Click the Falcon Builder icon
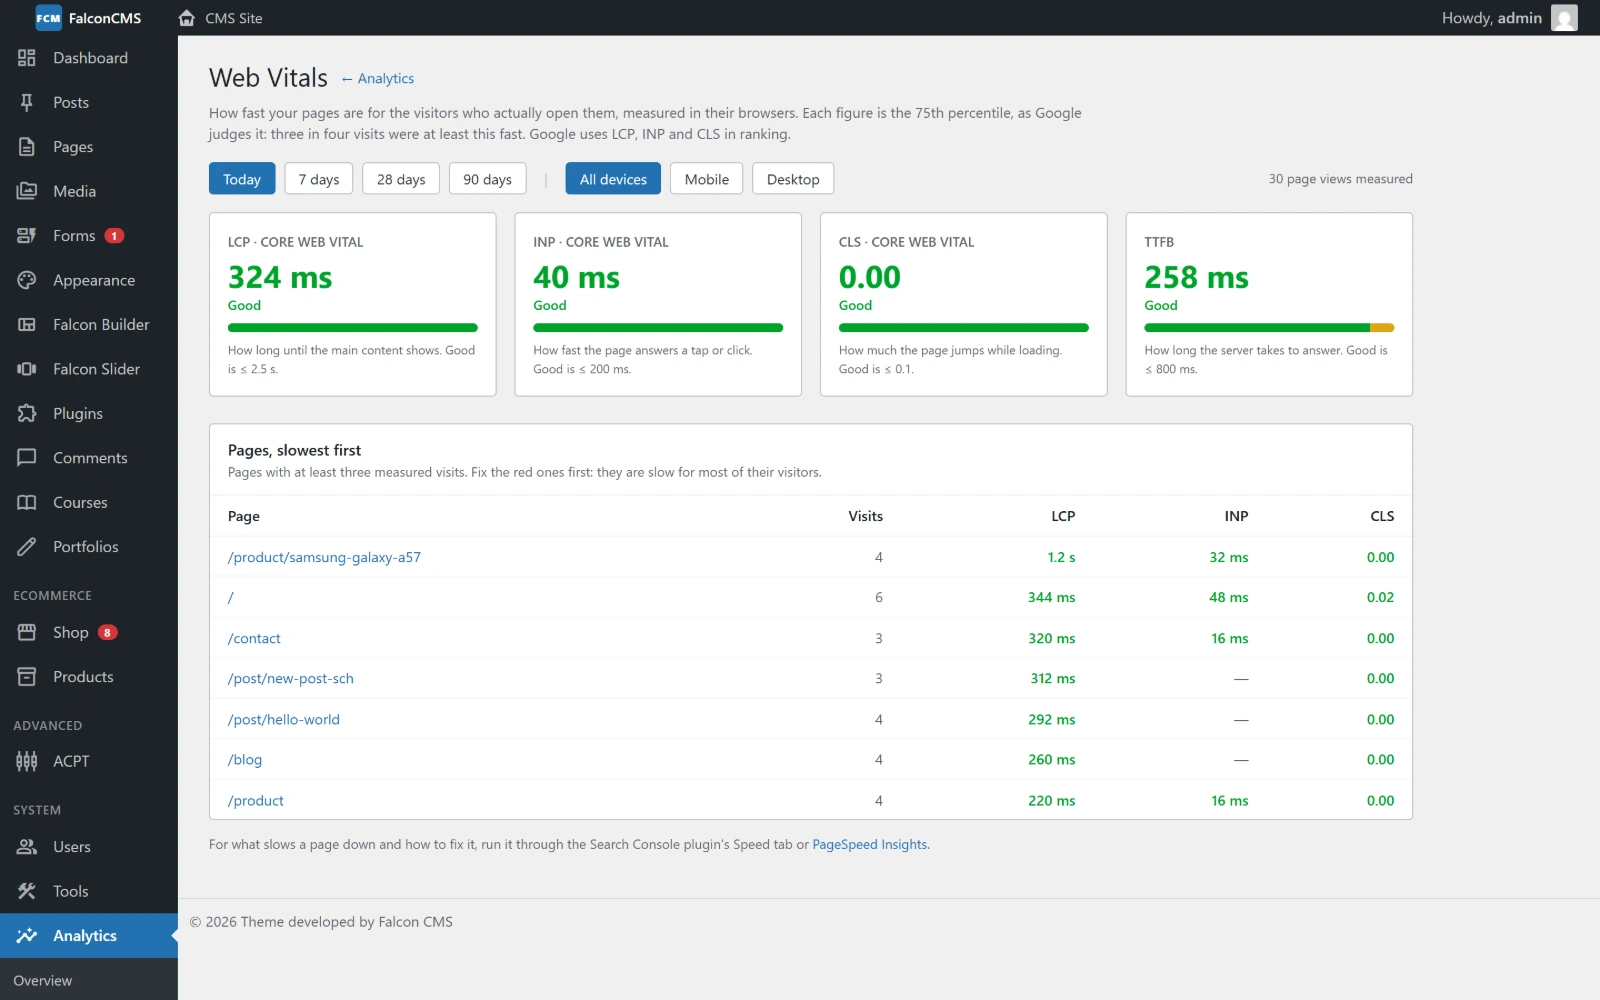This screenshot has width=1600, height=1000. (27, 325)
